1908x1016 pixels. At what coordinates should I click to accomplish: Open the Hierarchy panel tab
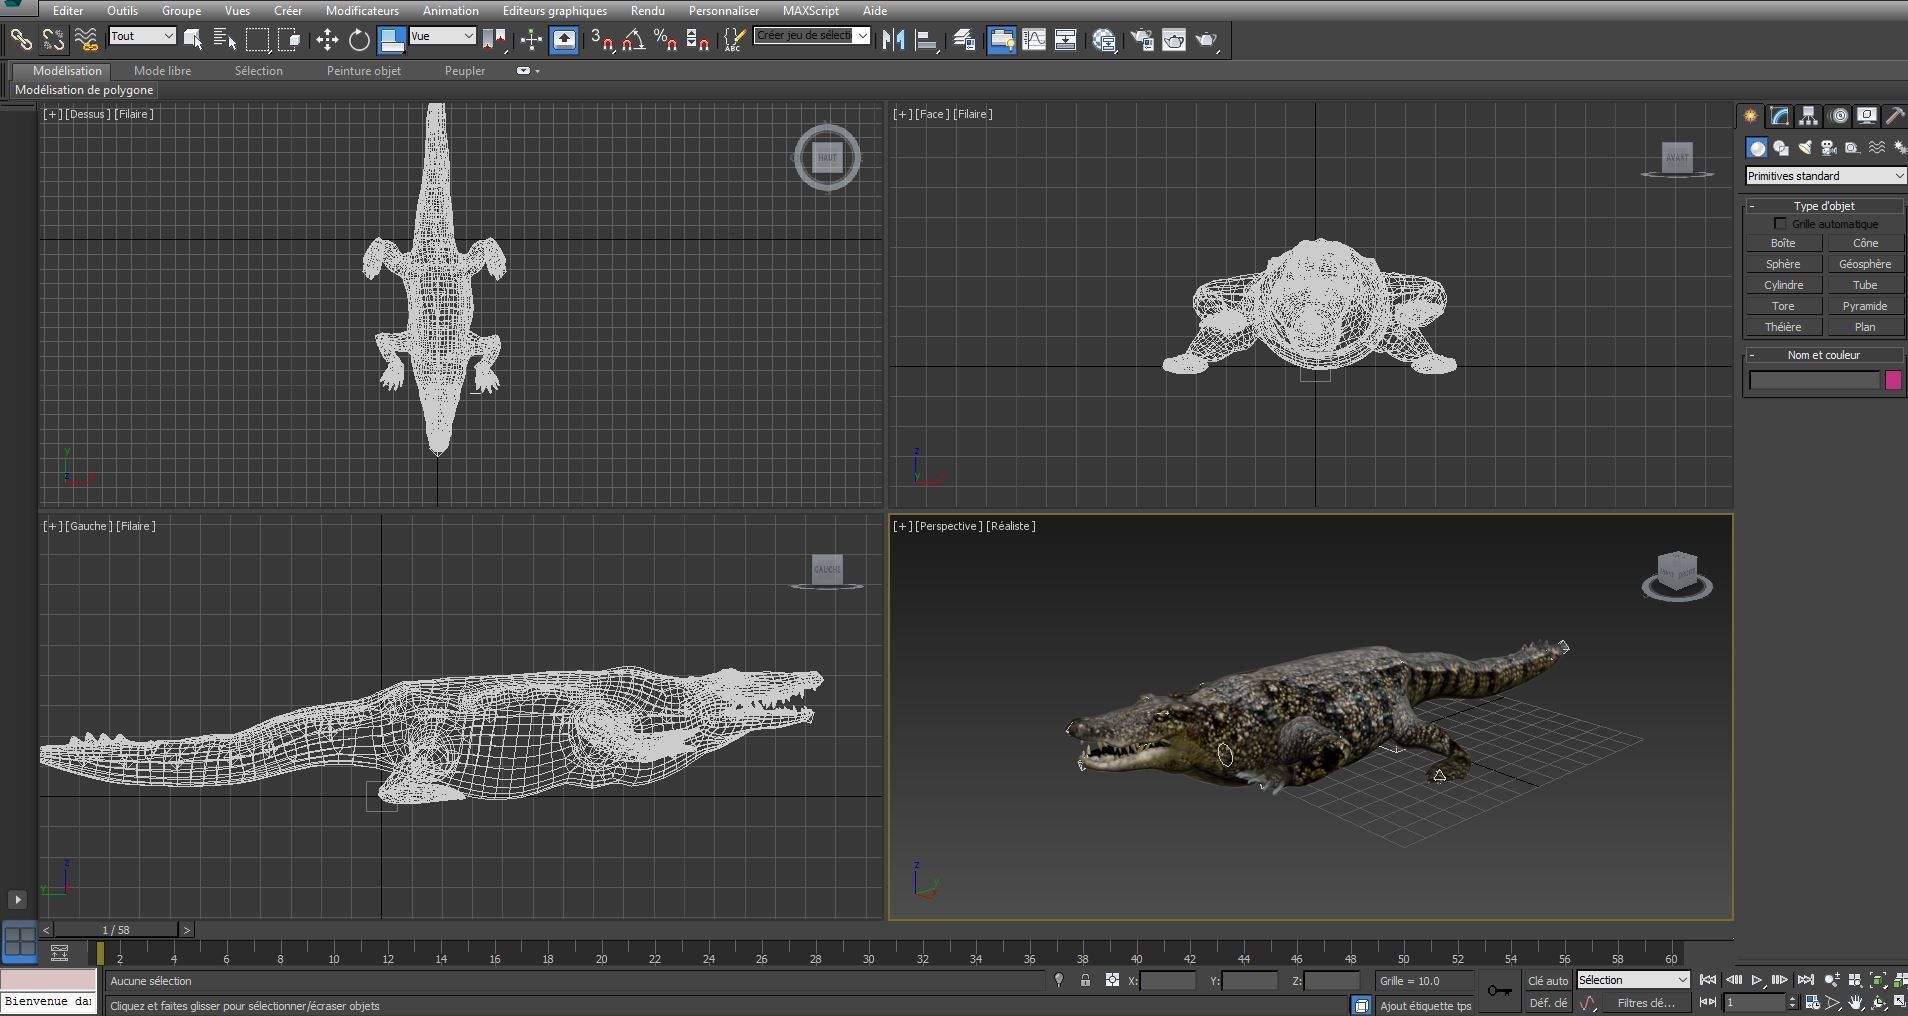[1809, 116]
